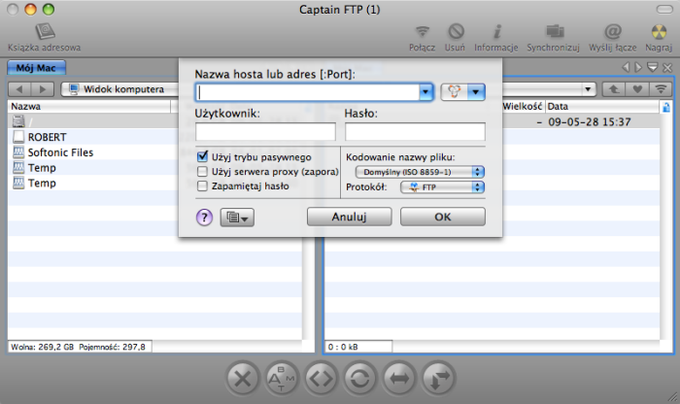680x404 pixels.
Task: Click the toolbar toggle pill in title bar
Action: [664, 9]
